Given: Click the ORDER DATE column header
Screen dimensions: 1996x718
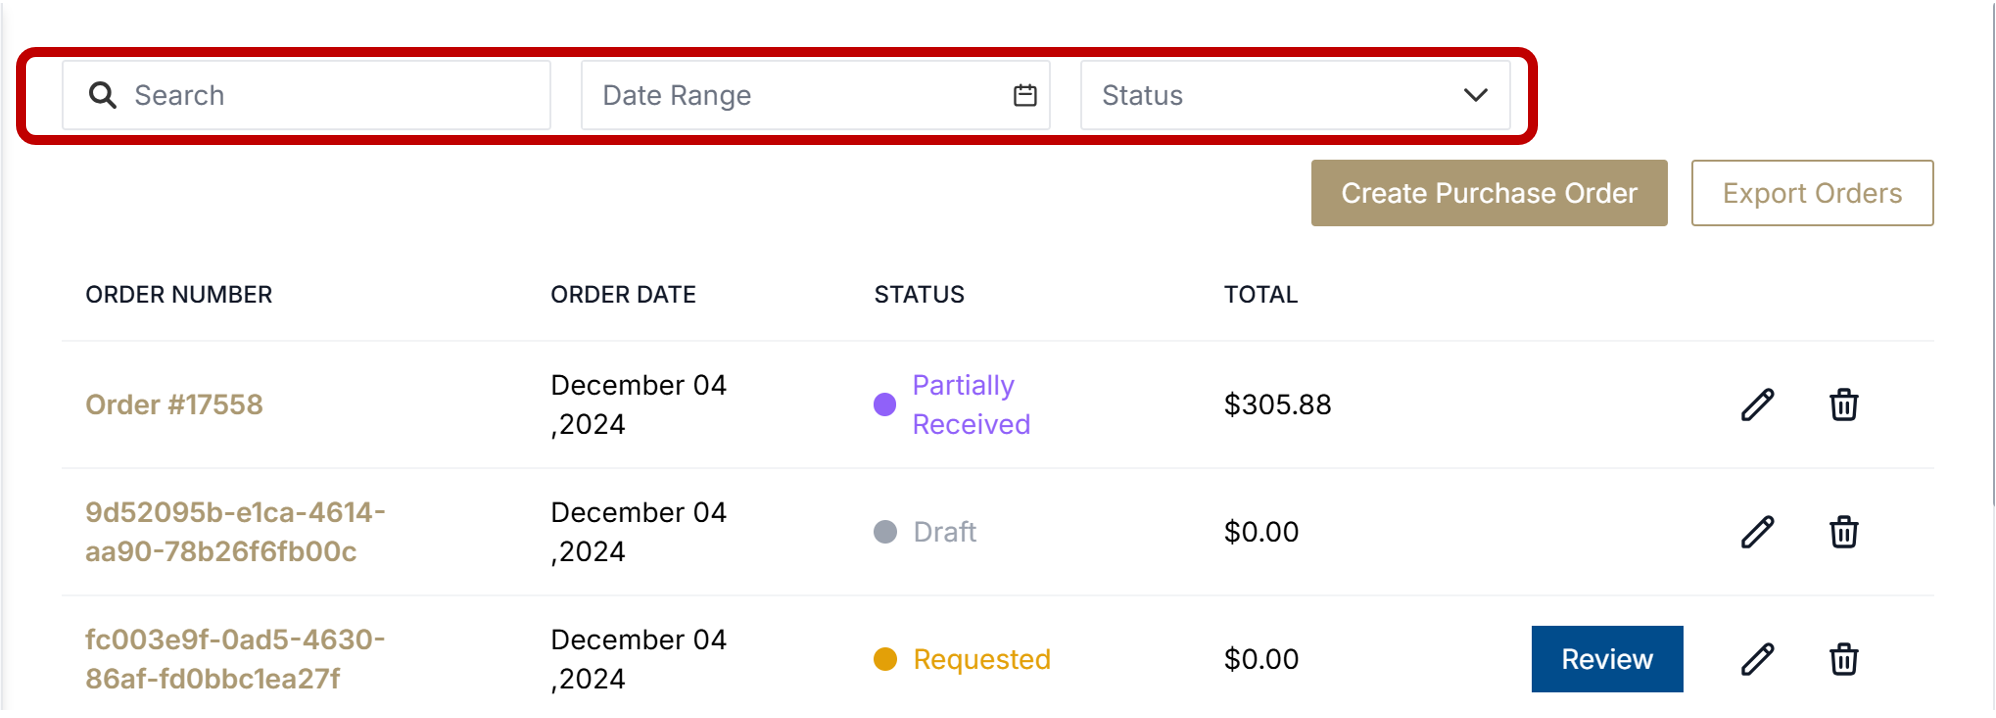Looking at the screenshot, I should (623, 295).
